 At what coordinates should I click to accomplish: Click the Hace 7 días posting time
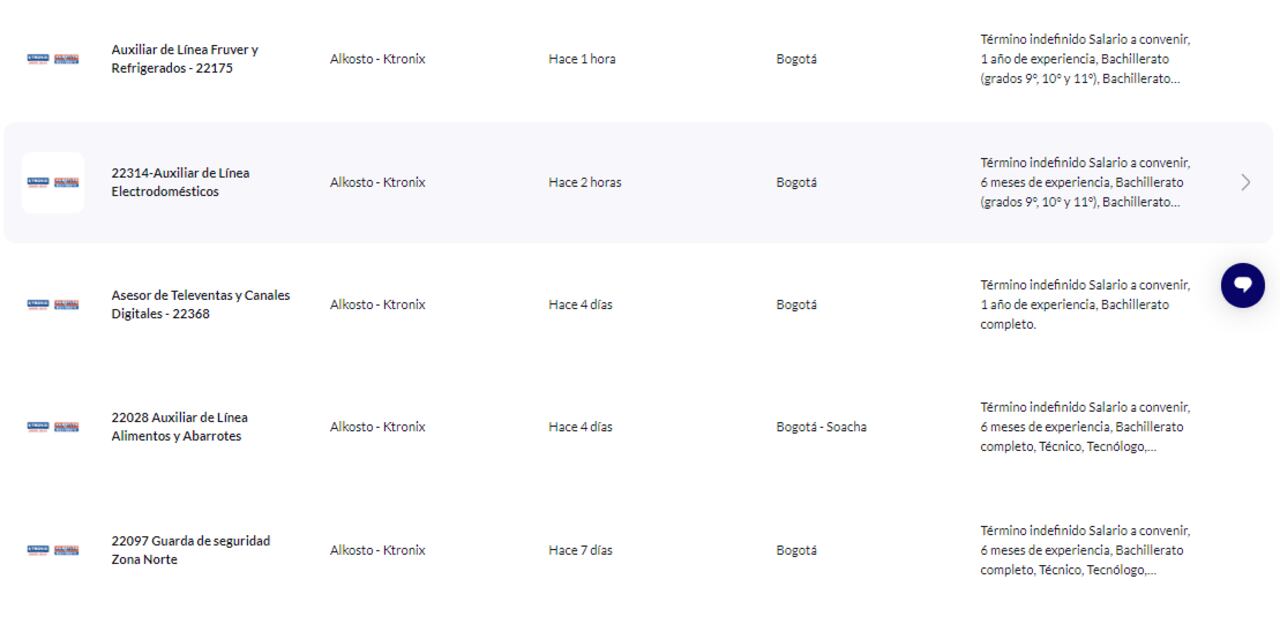[x=580, y=550]
